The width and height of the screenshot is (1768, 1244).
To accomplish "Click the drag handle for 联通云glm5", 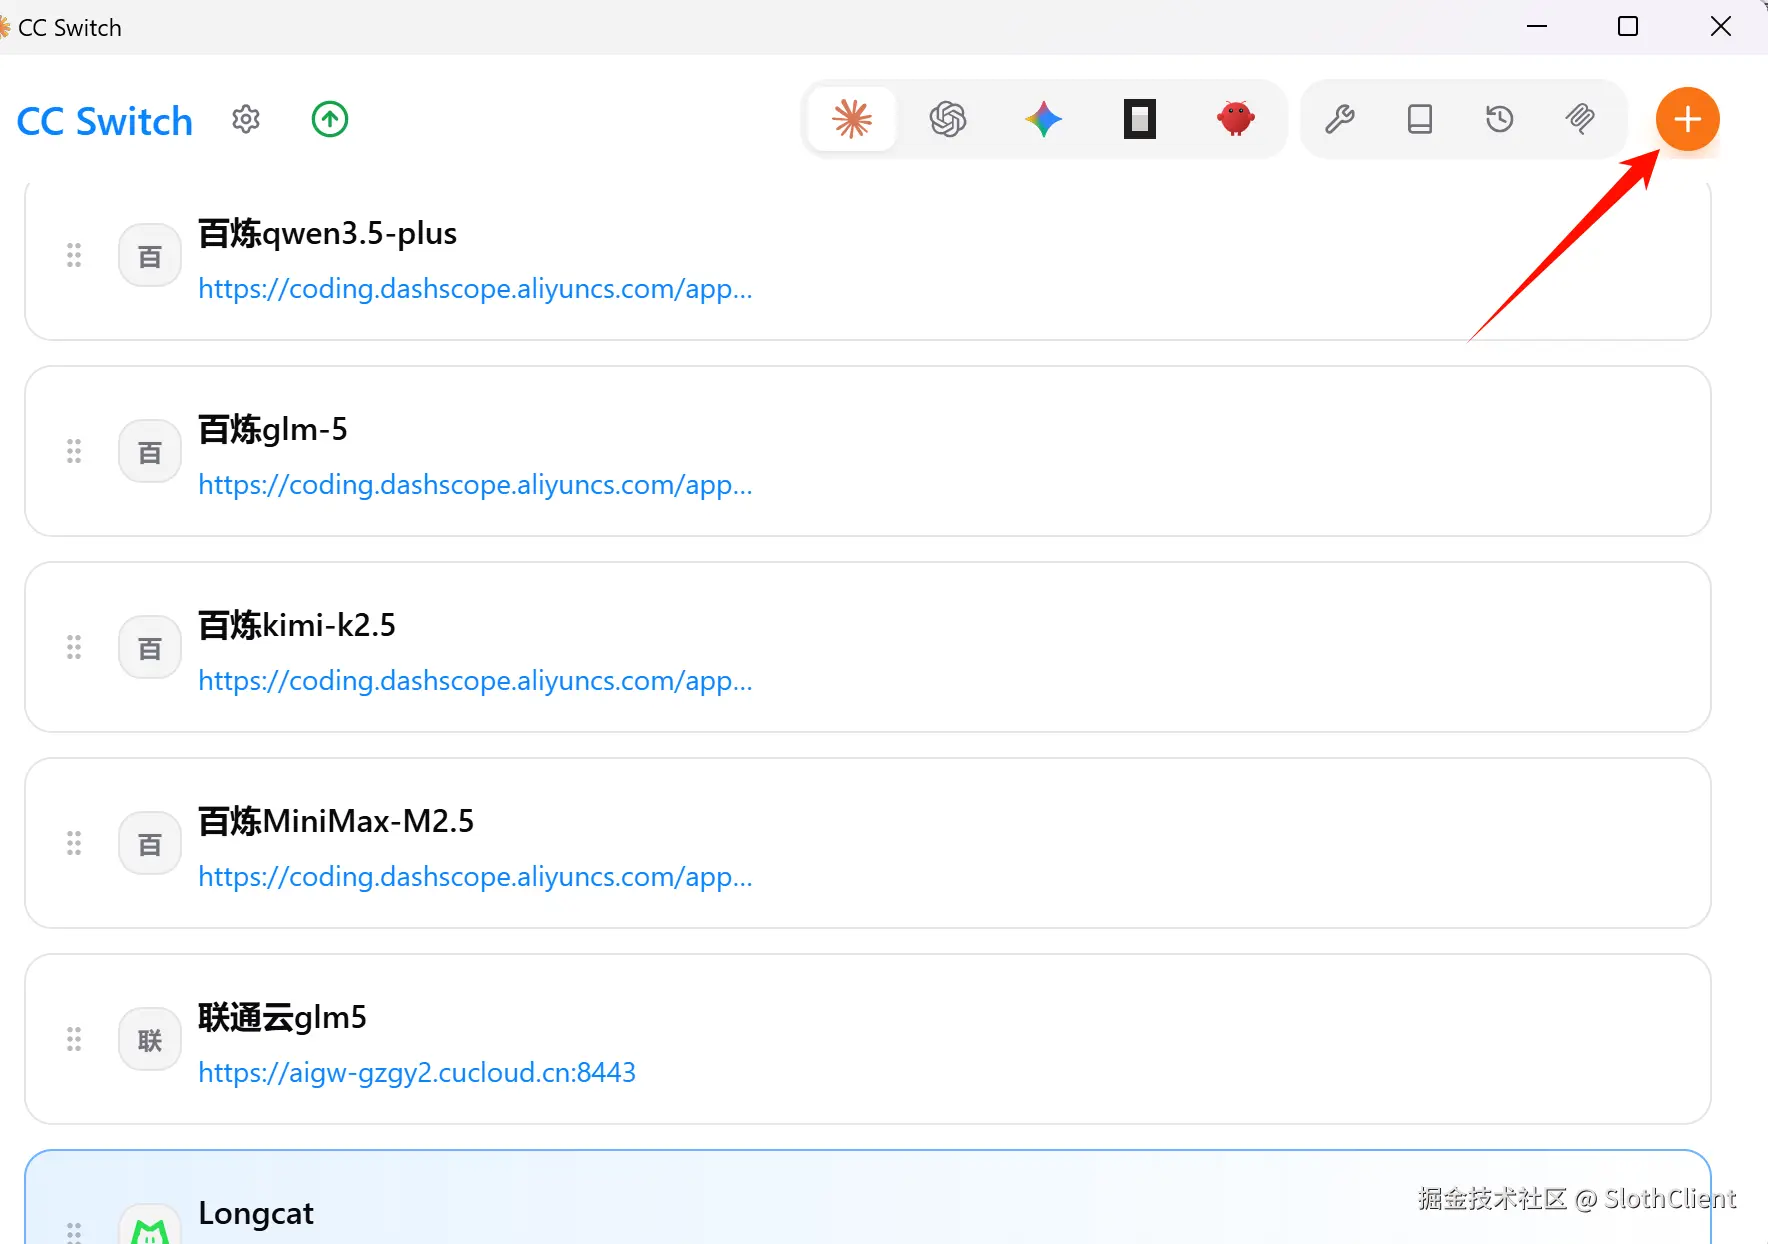I will (x=74, y=1039).
